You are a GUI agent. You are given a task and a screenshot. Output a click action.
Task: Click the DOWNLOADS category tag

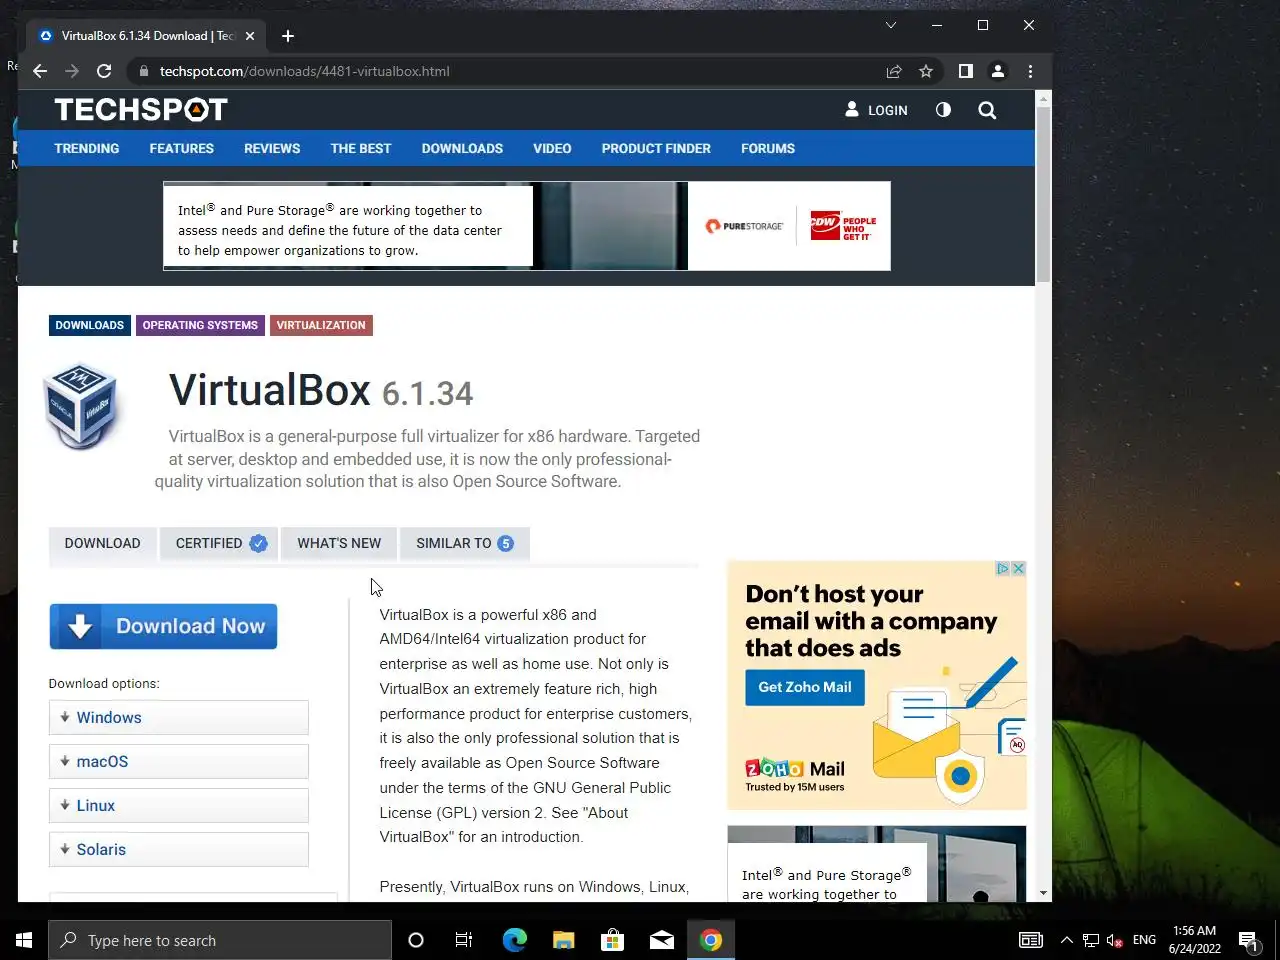[90, 325]
